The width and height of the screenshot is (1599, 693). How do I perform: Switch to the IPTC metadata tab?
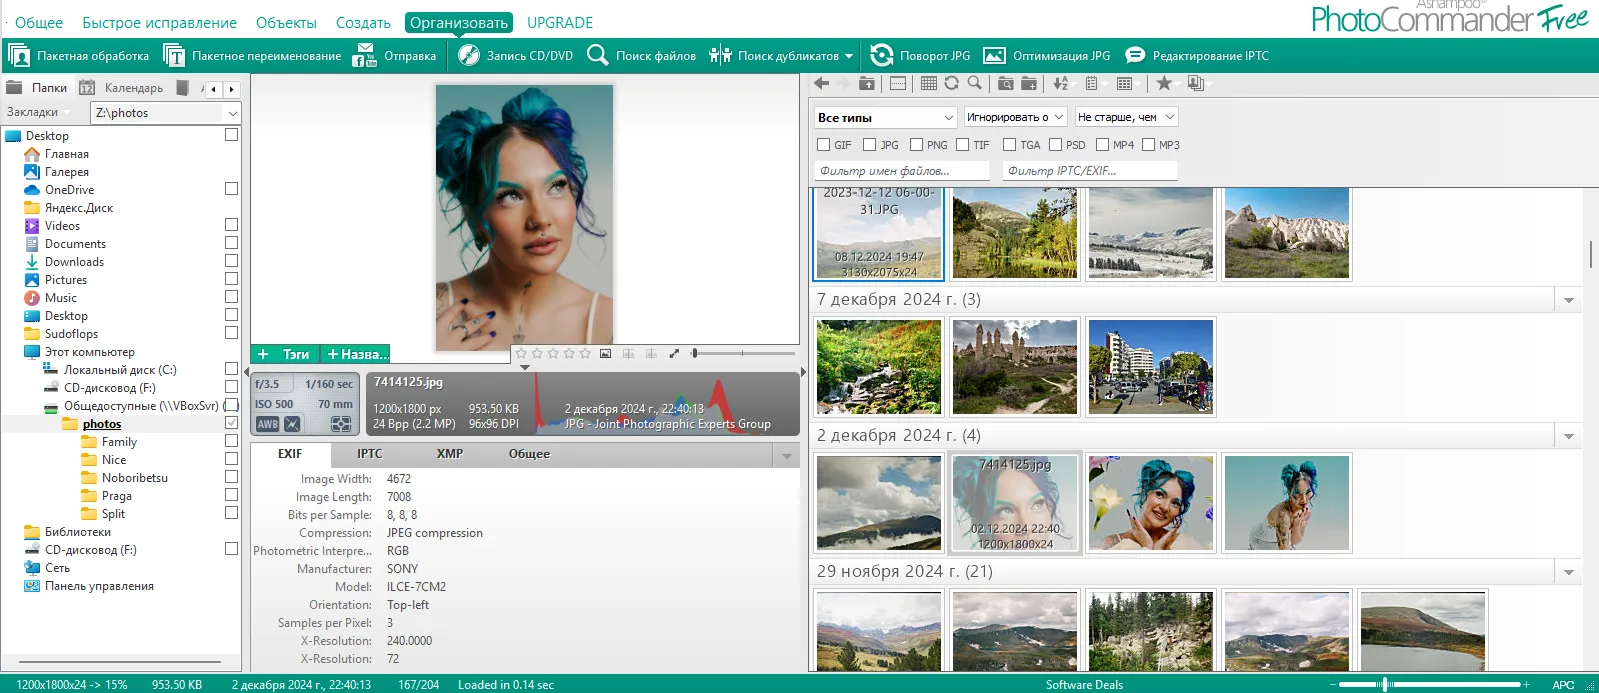pyautogui.click(x=369, y=454)
